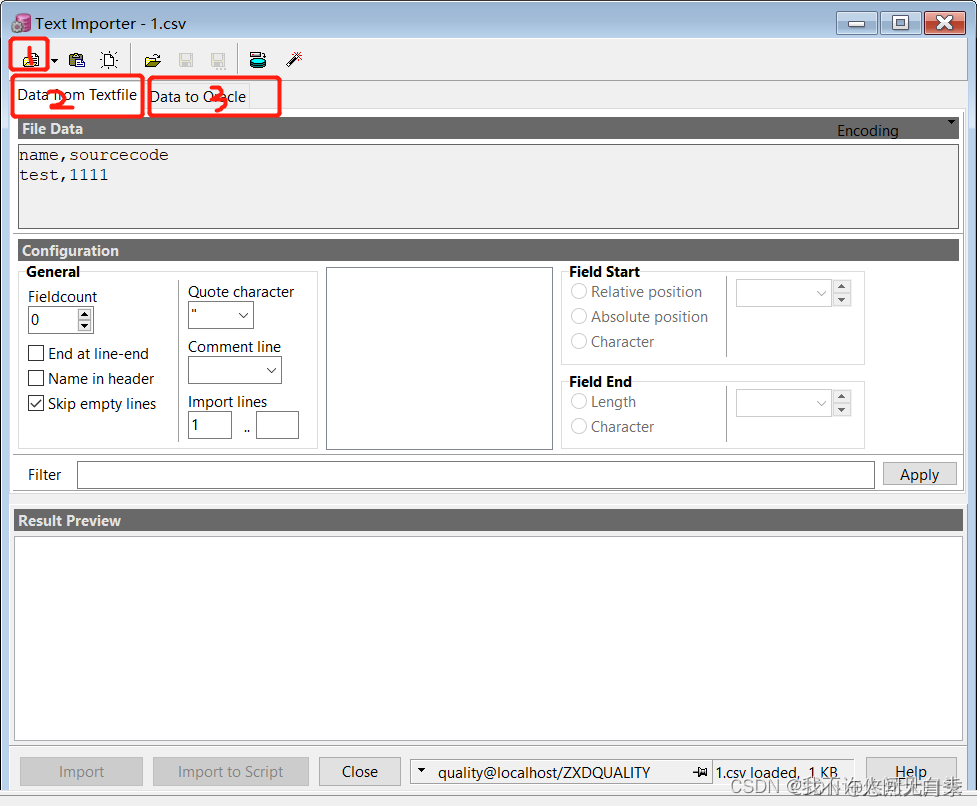Click the database import toolbar icon

(258, 60)
